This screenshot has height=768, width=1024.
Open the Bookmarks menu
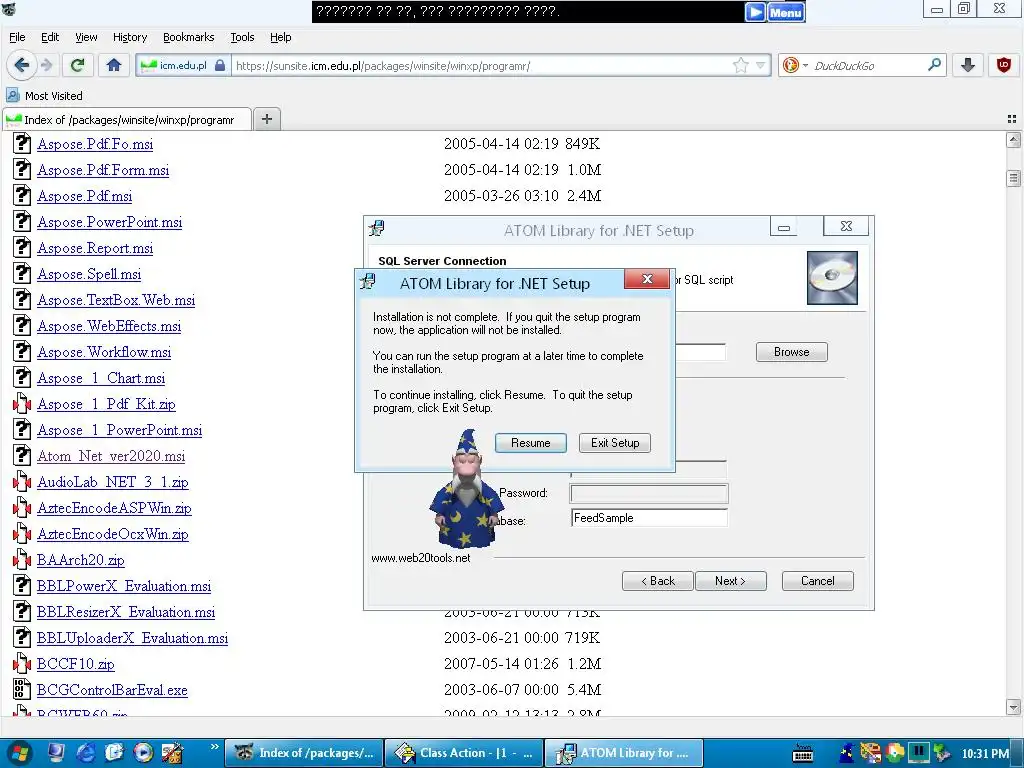point(189,37)
